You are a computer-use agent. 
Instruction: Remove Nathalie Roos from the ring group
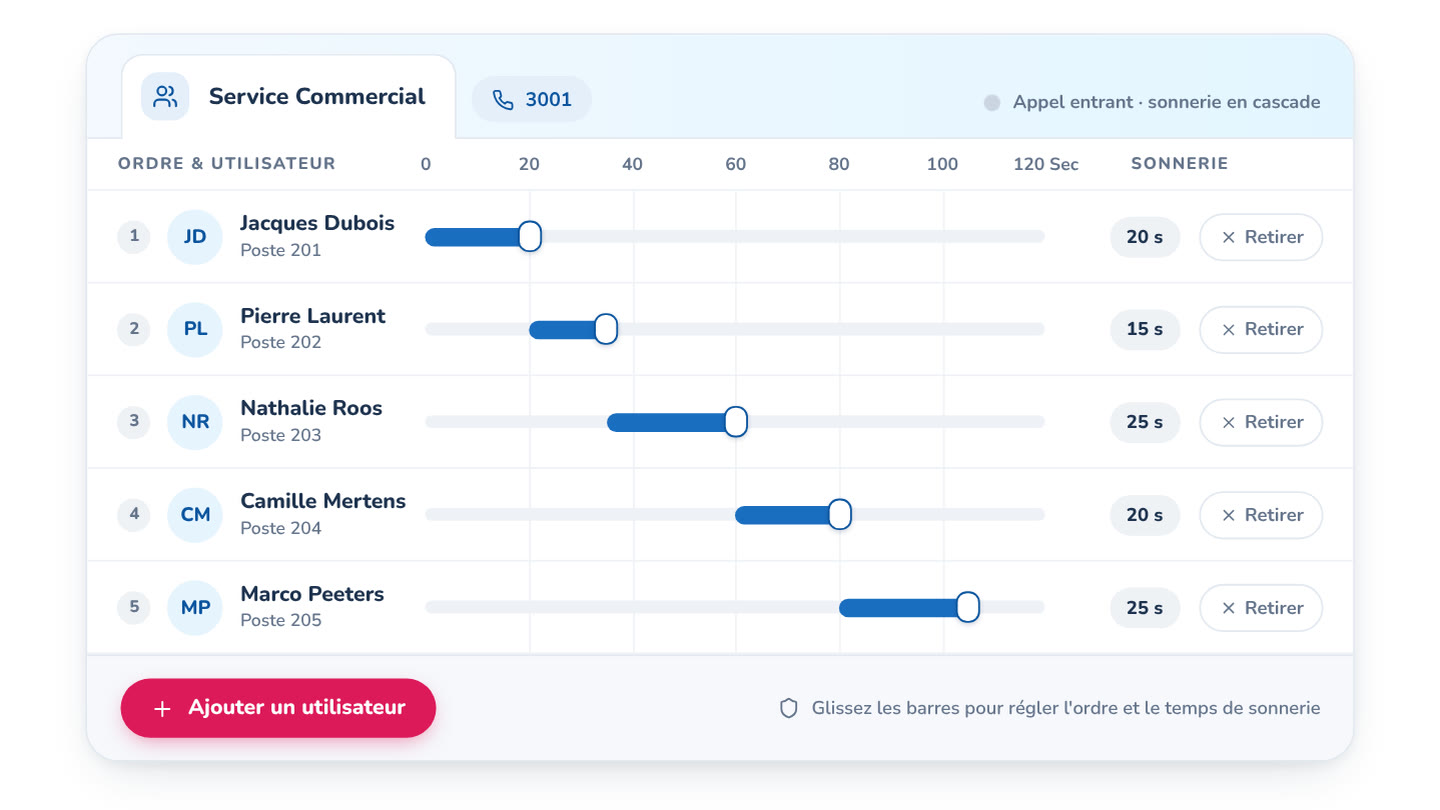[1261, 422]
